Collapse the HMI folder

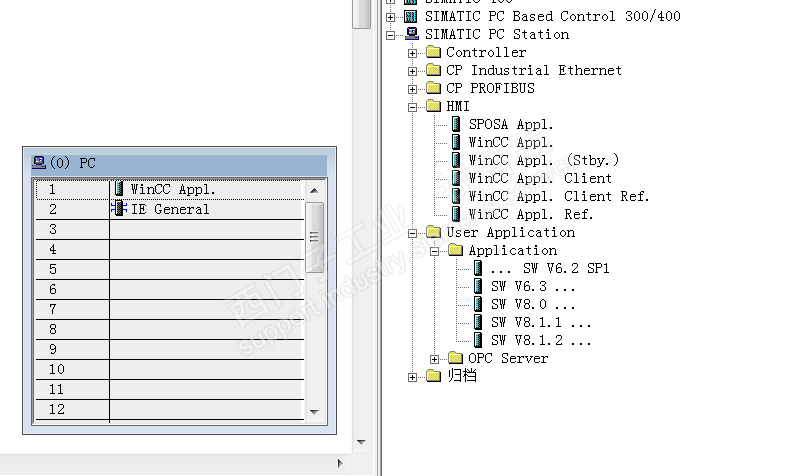[x=412, y=107]
